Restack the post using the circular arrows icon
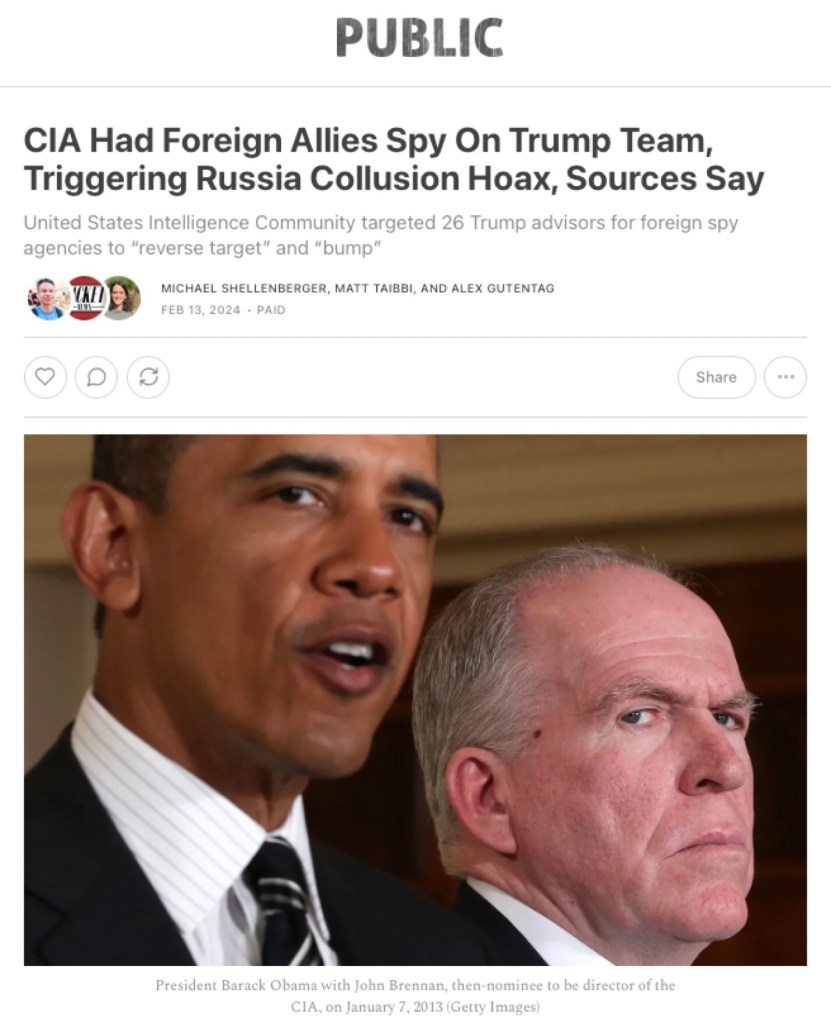831x1023 pixels. 148,377
